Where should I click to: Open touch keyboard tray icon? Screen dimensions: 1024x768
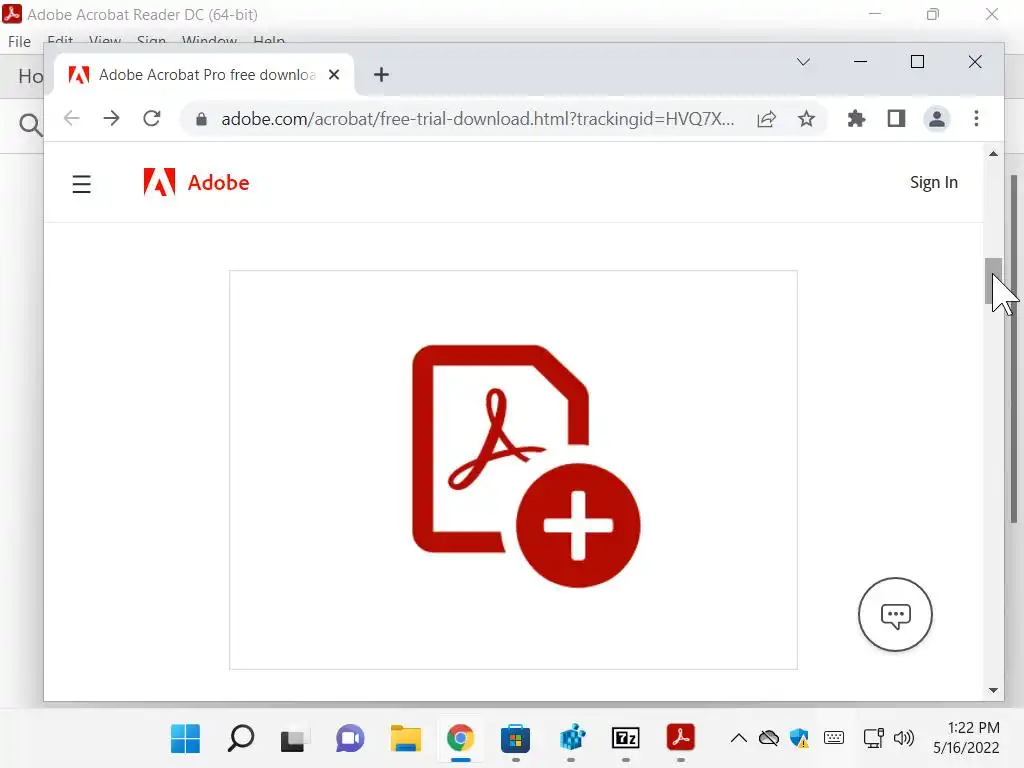click(x=834, y=739)
